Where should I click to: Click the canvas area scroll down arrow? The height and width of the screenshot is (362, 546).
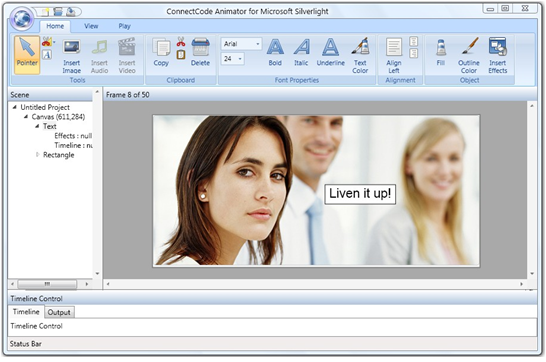click(x=532, y=274)
